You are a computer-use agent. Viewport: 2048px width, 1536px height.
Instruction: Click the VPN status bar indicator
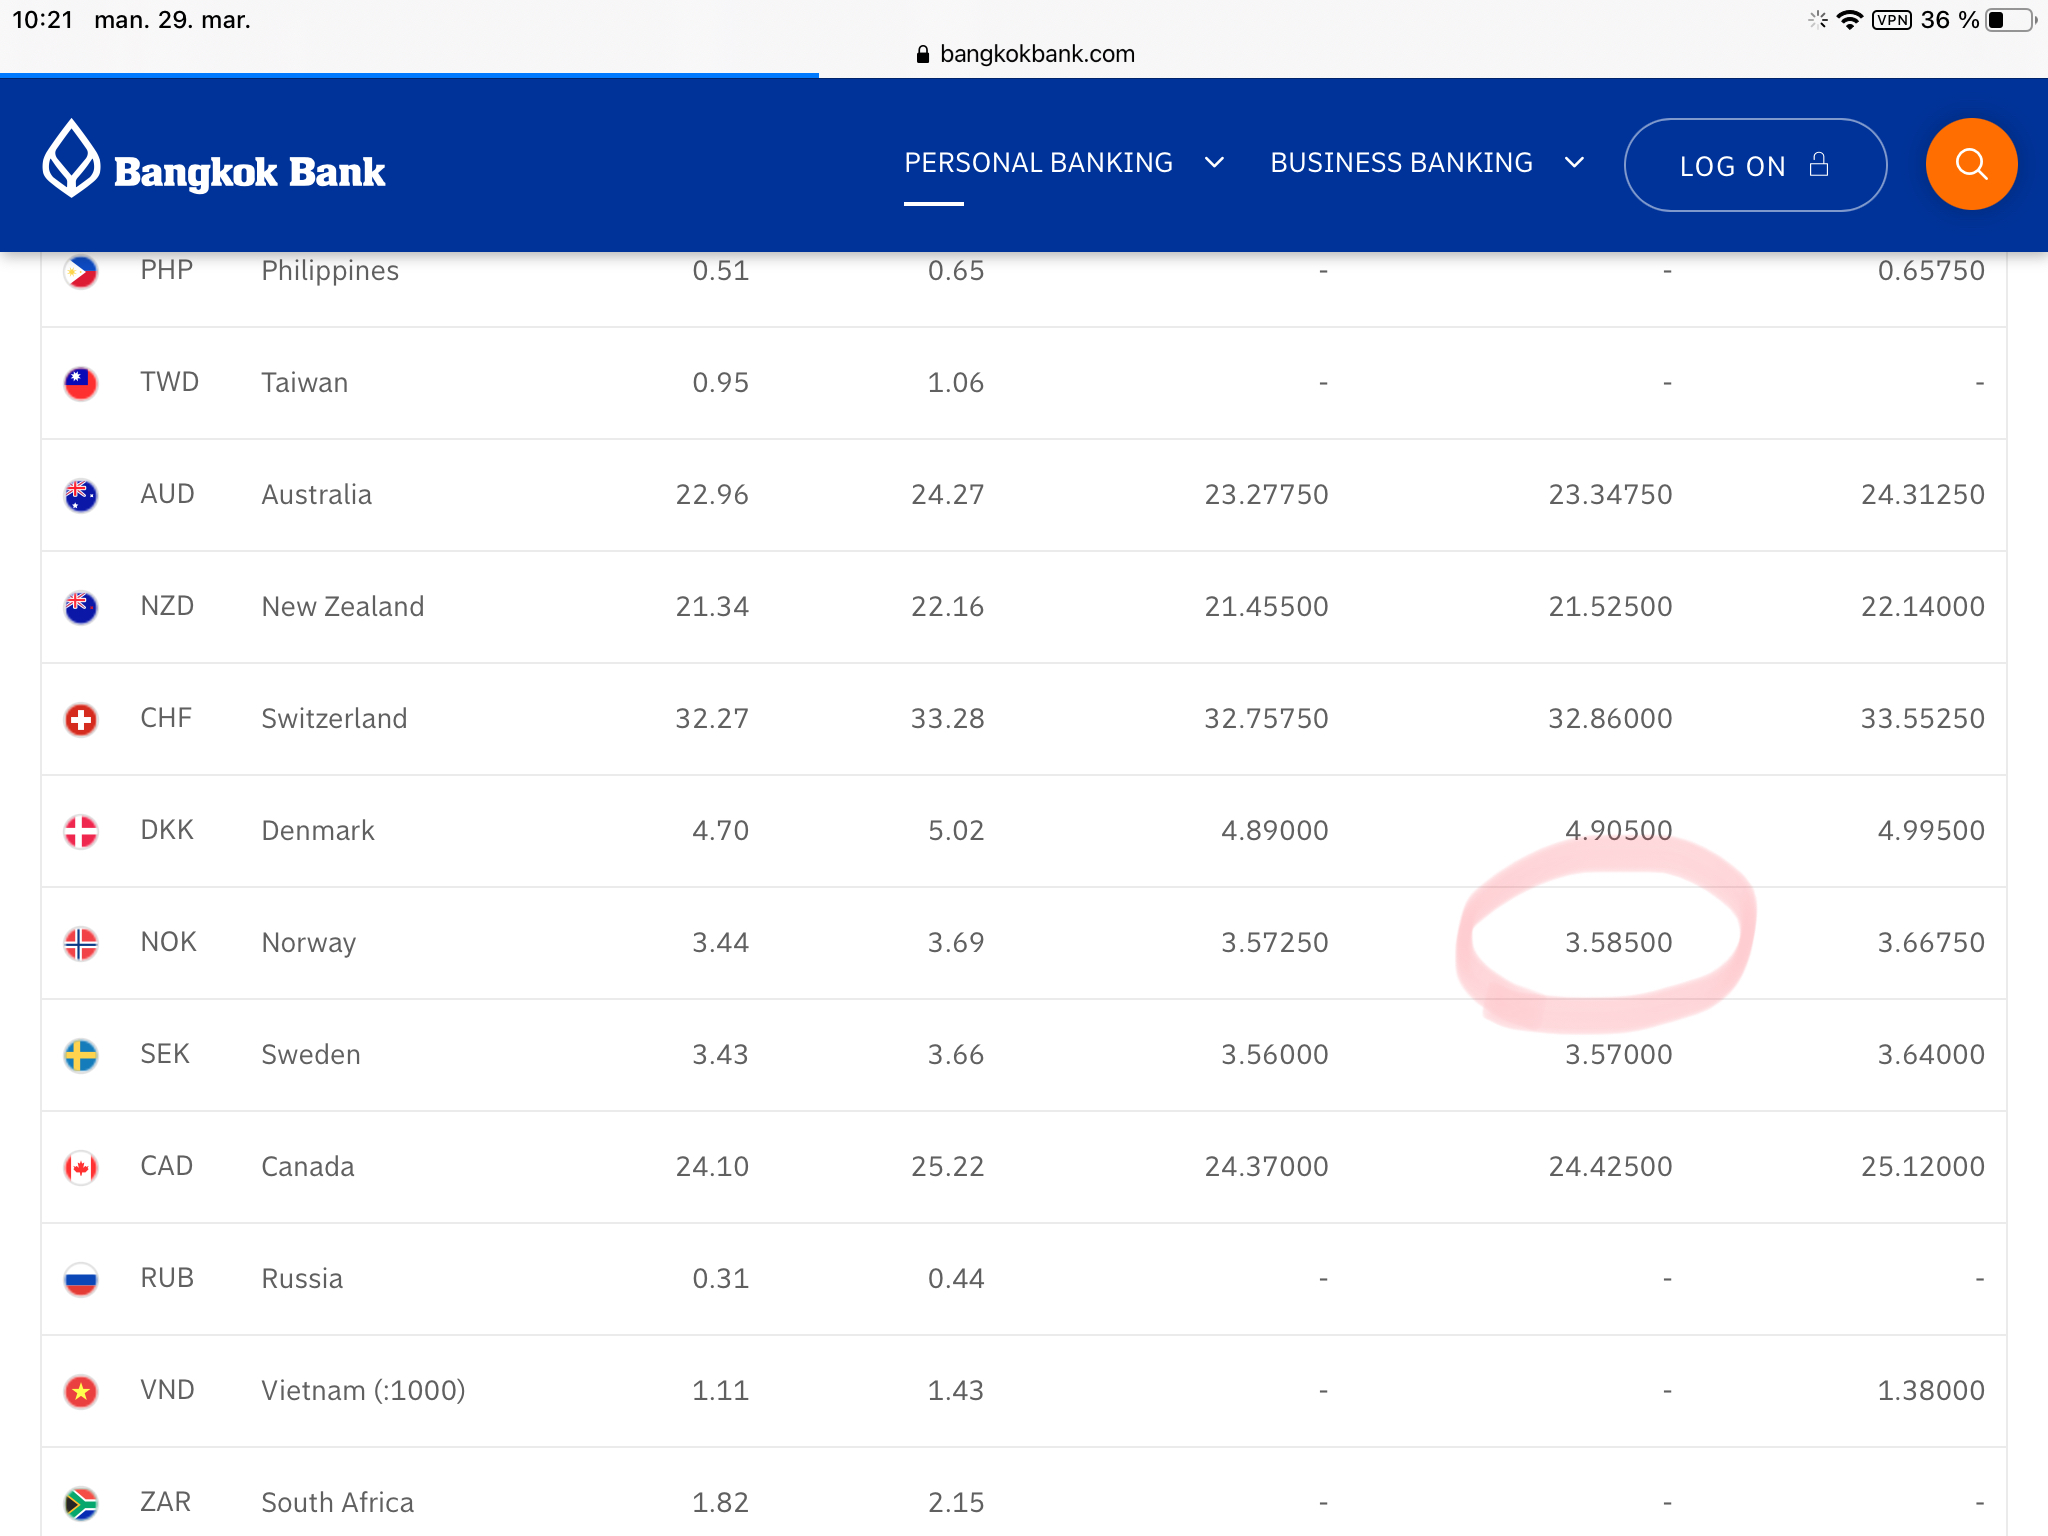1891,20
